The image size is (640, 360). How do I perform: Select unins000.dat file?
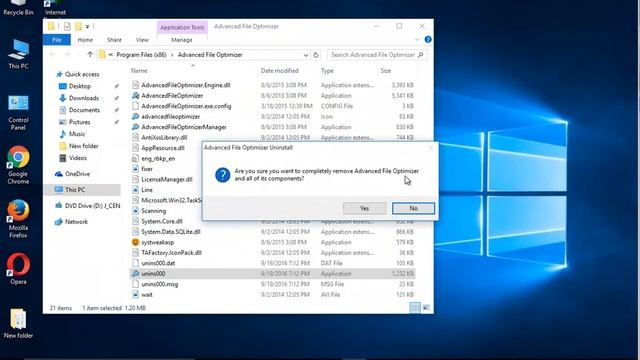[x=158, y=263]
